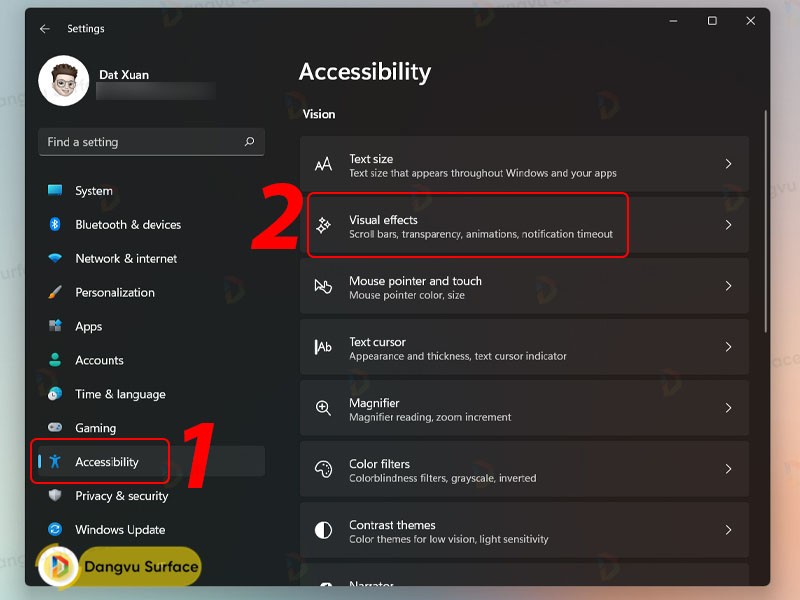Click the Bluetooth & devices icon
This screenshot has width=800, height=600.
(x=55, y=225)
